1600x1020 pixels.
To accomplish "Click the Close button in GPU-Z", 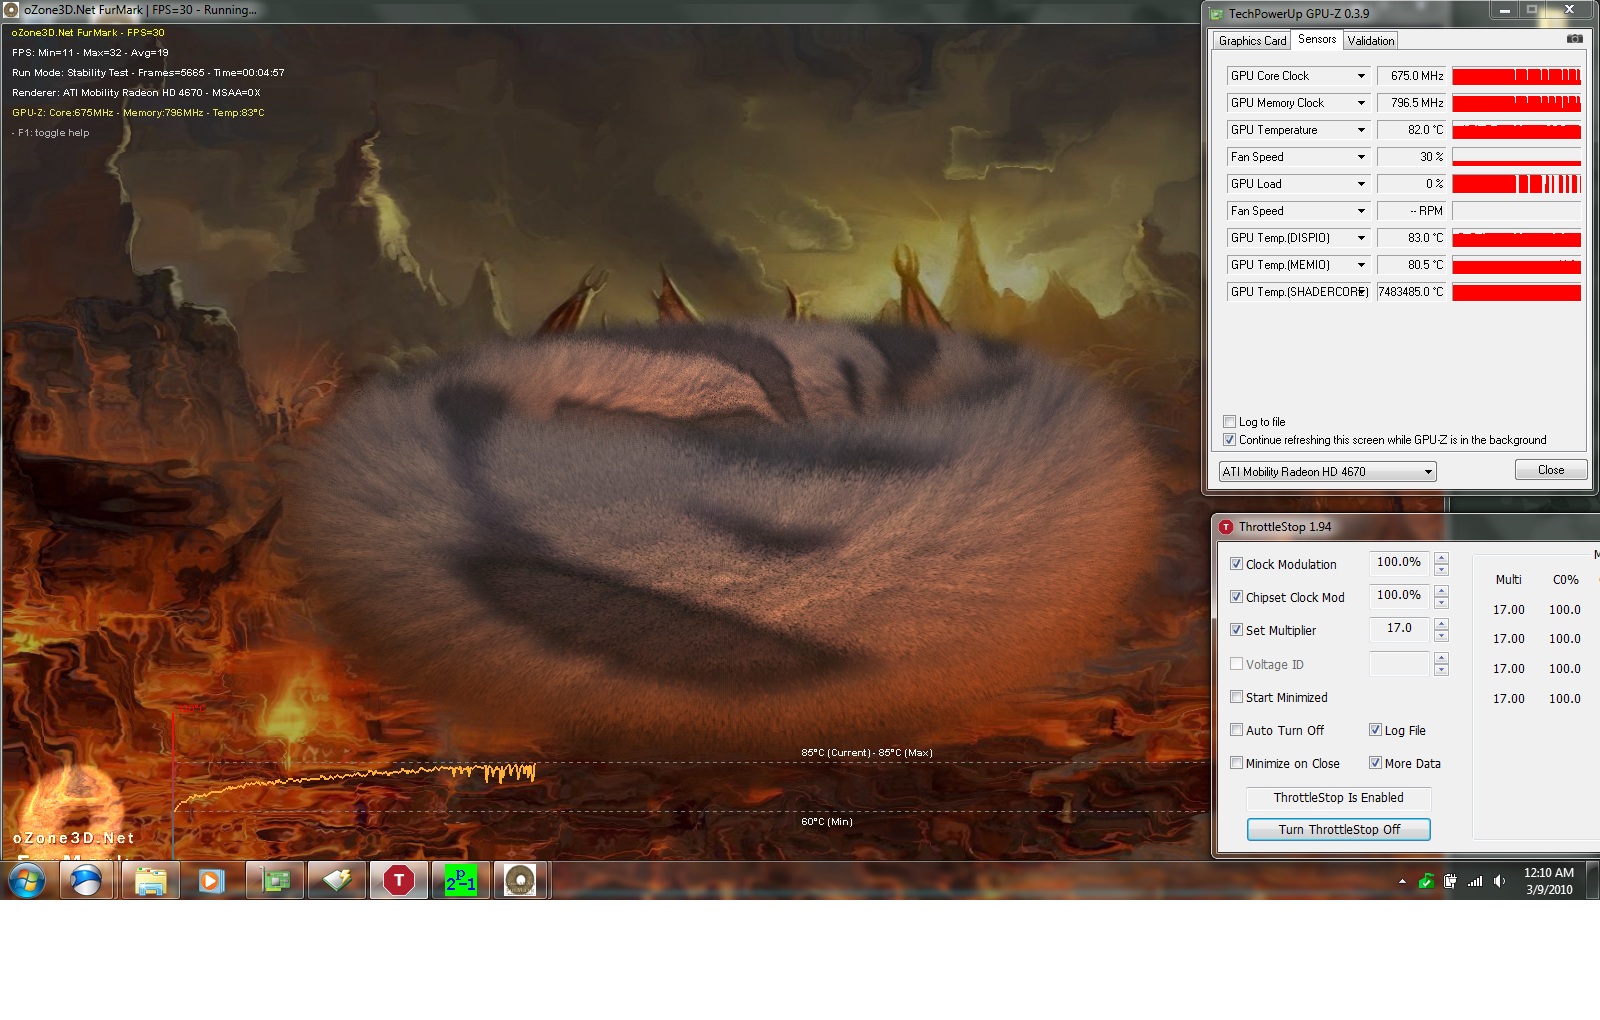I will coord(1551,470).
